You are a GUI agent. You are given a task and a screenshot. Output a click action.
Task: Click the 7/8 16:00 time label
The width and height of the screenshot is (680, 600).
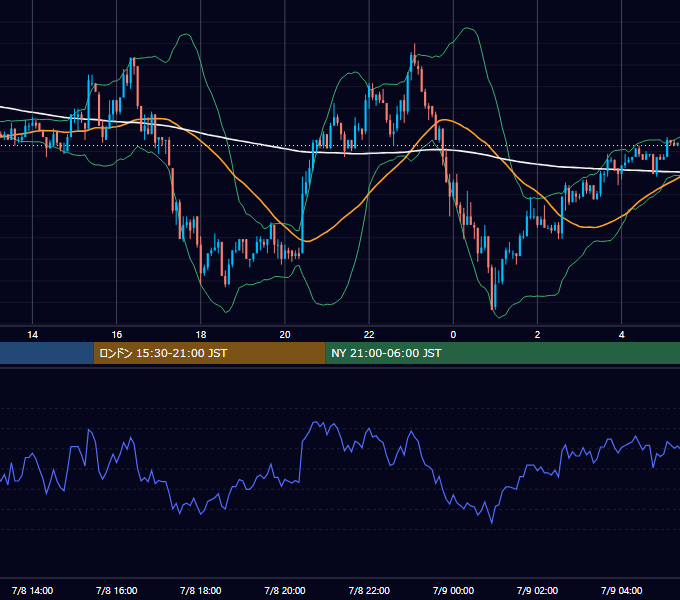117,590
